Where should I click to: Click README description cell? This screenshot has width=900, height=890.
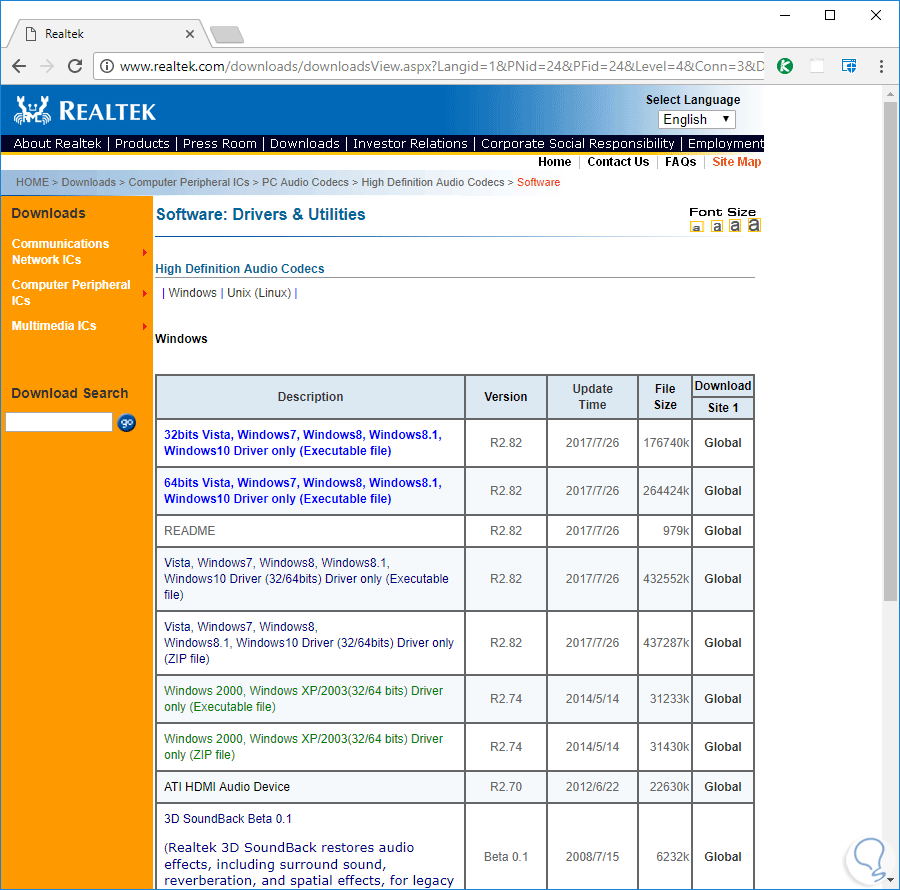[310, 531]
